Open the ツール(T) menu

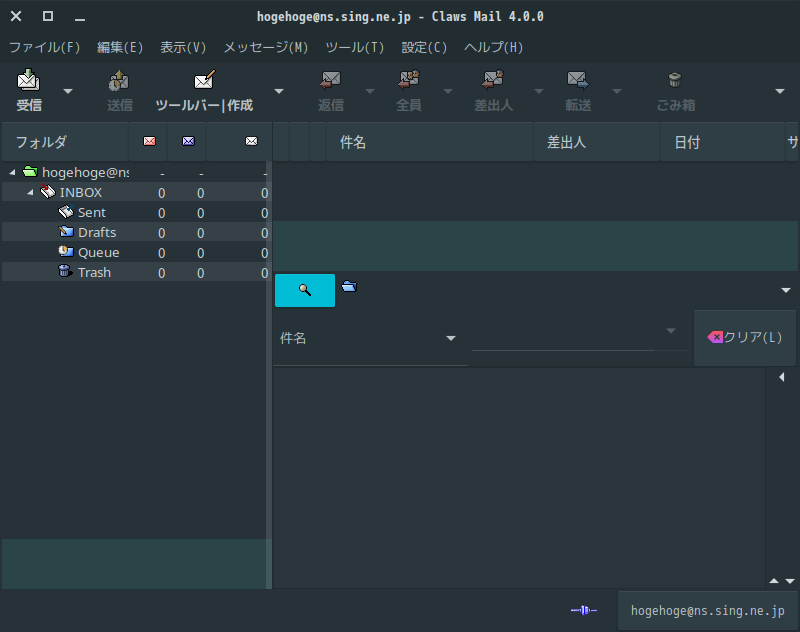355,47
